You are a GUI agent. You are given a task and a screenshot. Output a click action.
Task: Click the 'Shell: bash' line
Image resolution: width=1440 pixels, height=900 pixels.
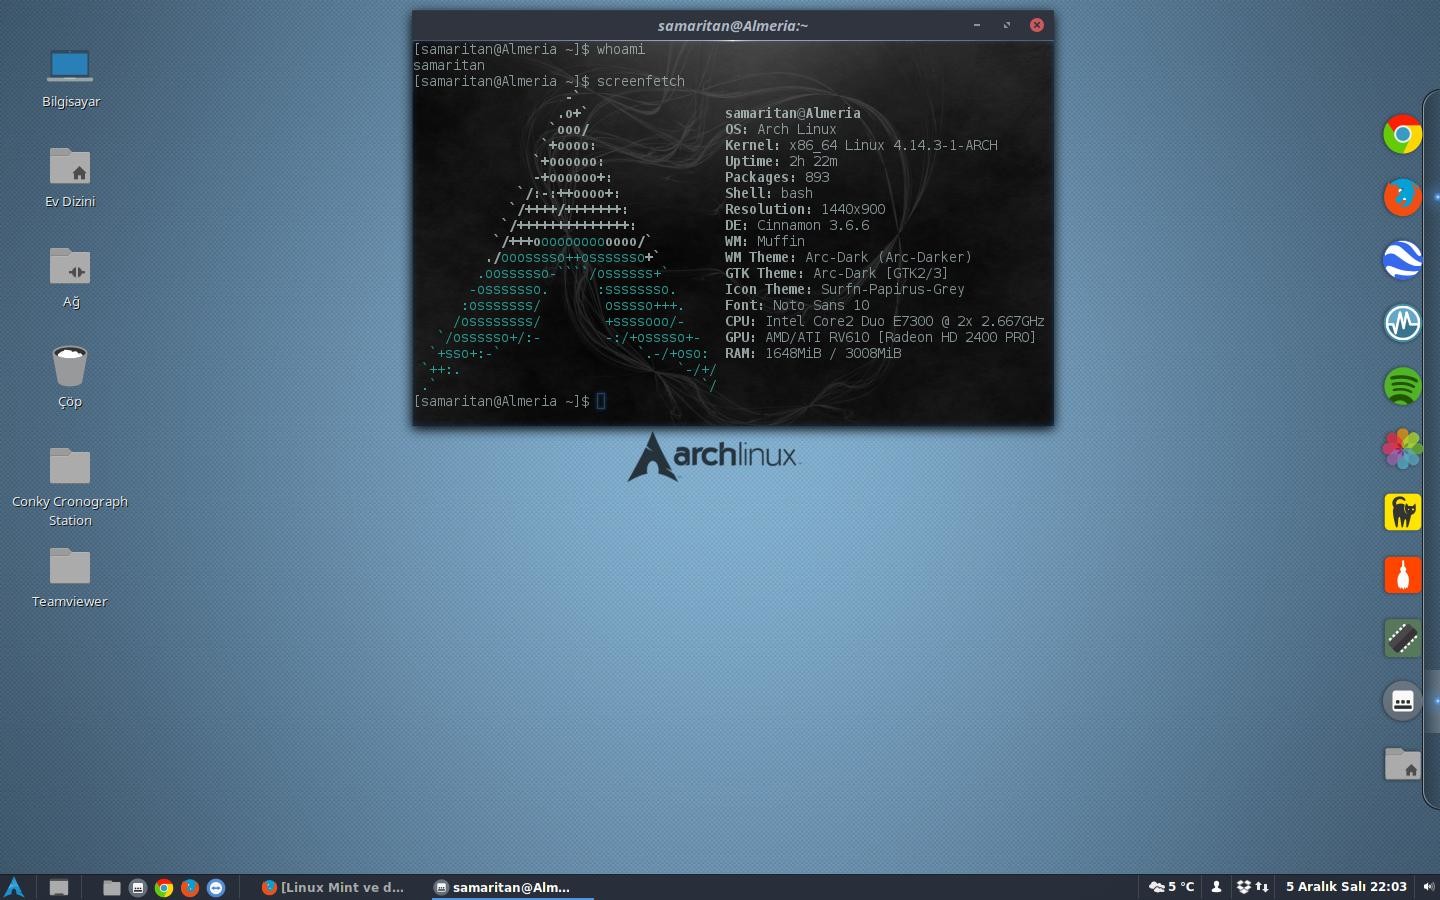[769, 193]
